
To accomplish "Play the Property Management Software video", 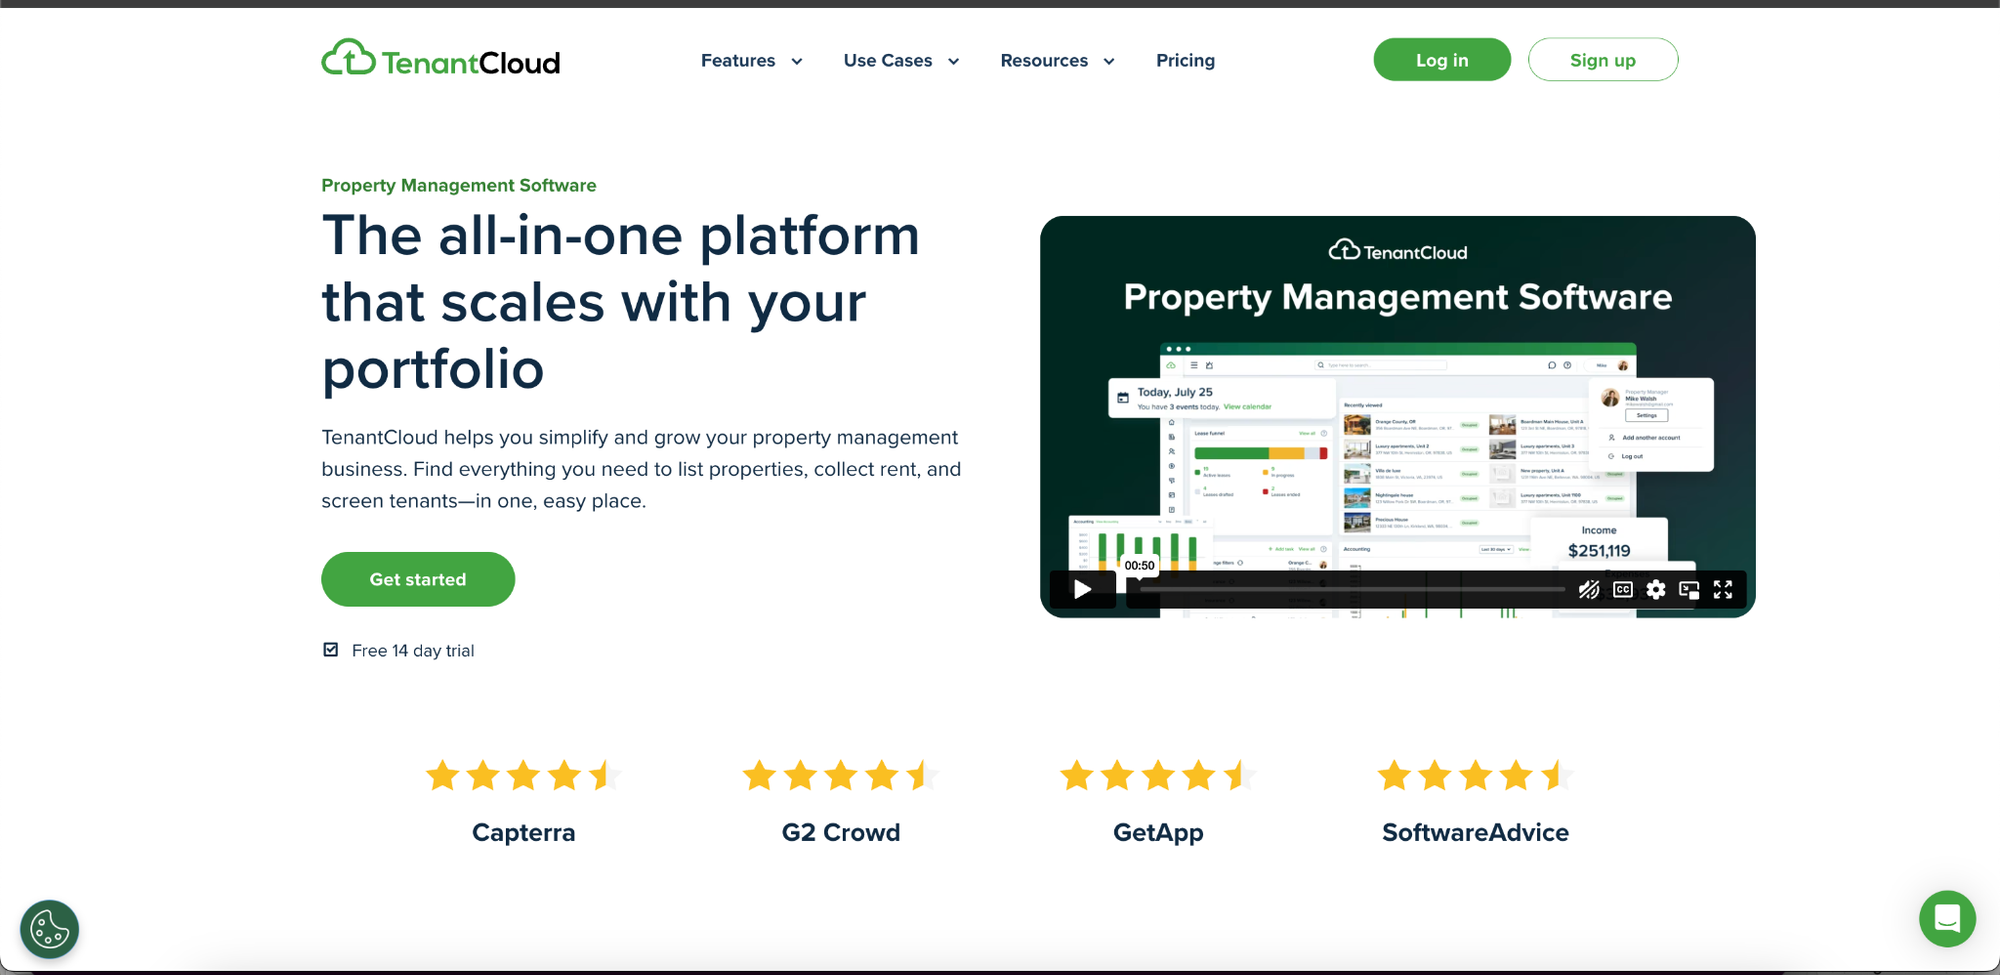I will tap(1083, 589).
